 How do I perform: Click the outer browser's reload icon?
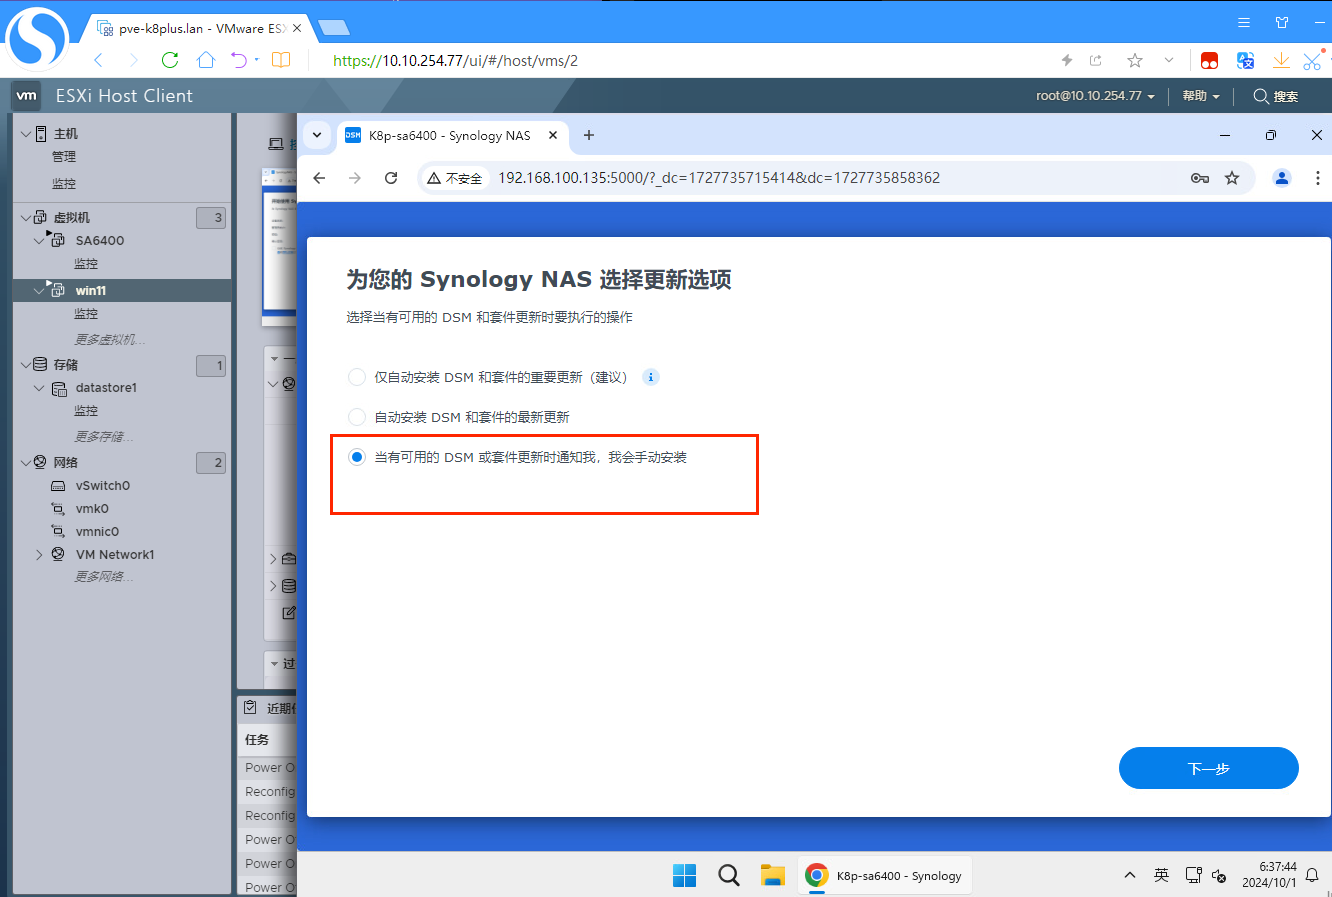(x=170, y=60)
